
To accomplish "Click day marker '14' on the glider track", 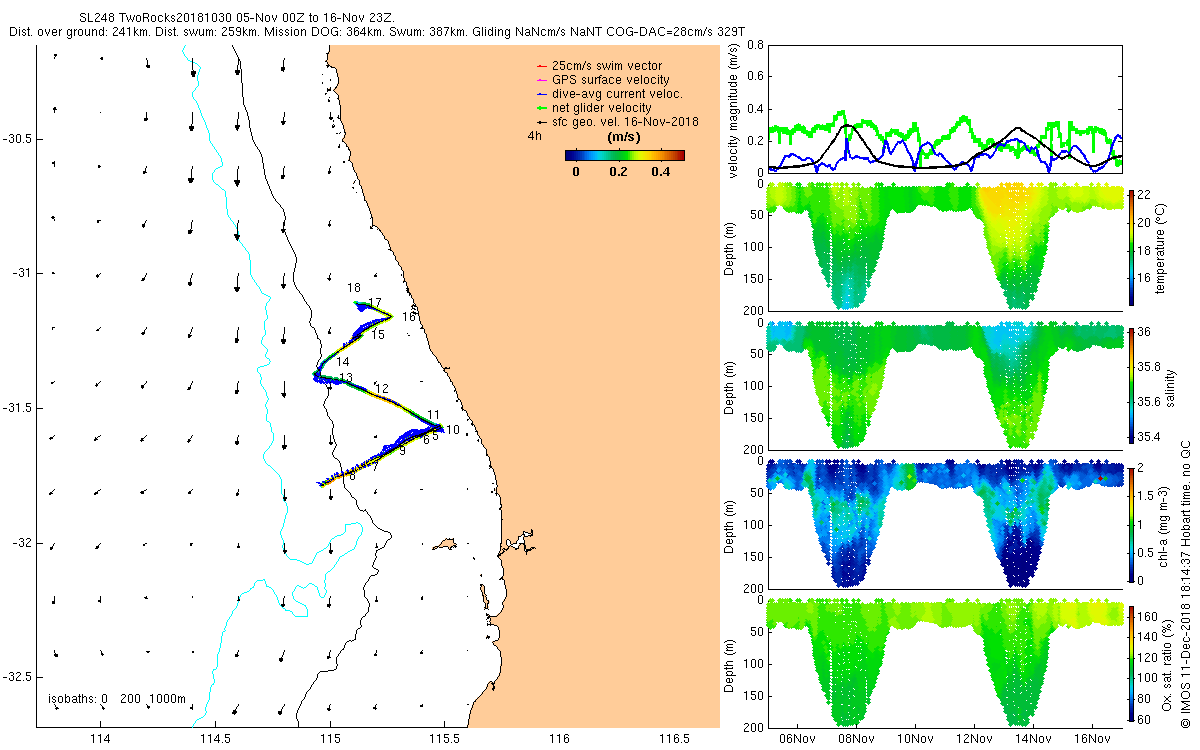I will point(343,361).
